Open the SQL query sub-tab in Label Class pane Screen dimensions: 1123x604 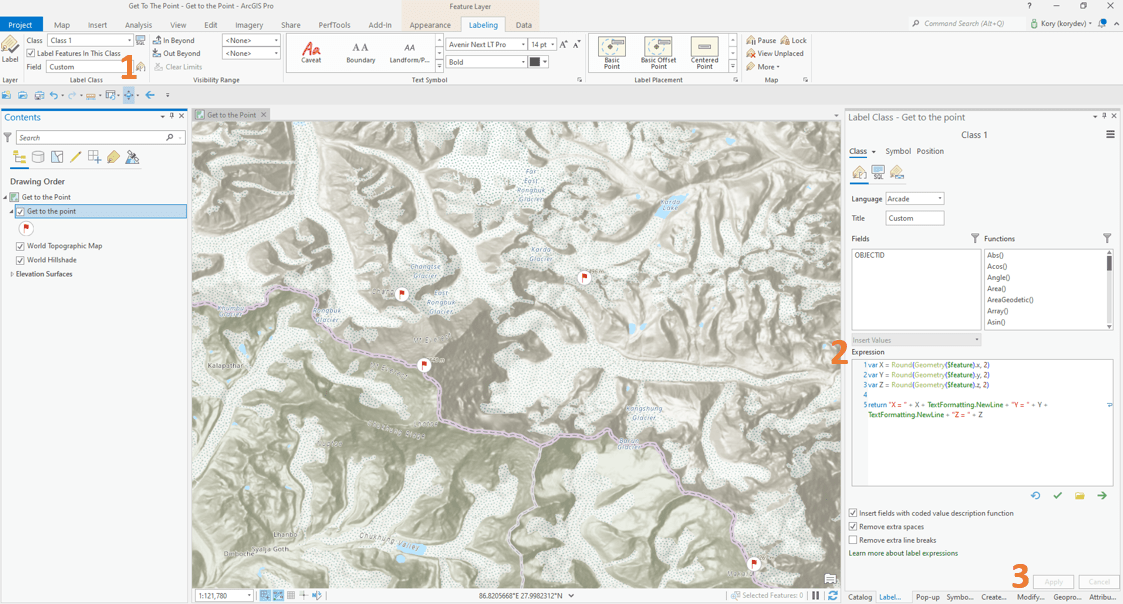[877, 172]
